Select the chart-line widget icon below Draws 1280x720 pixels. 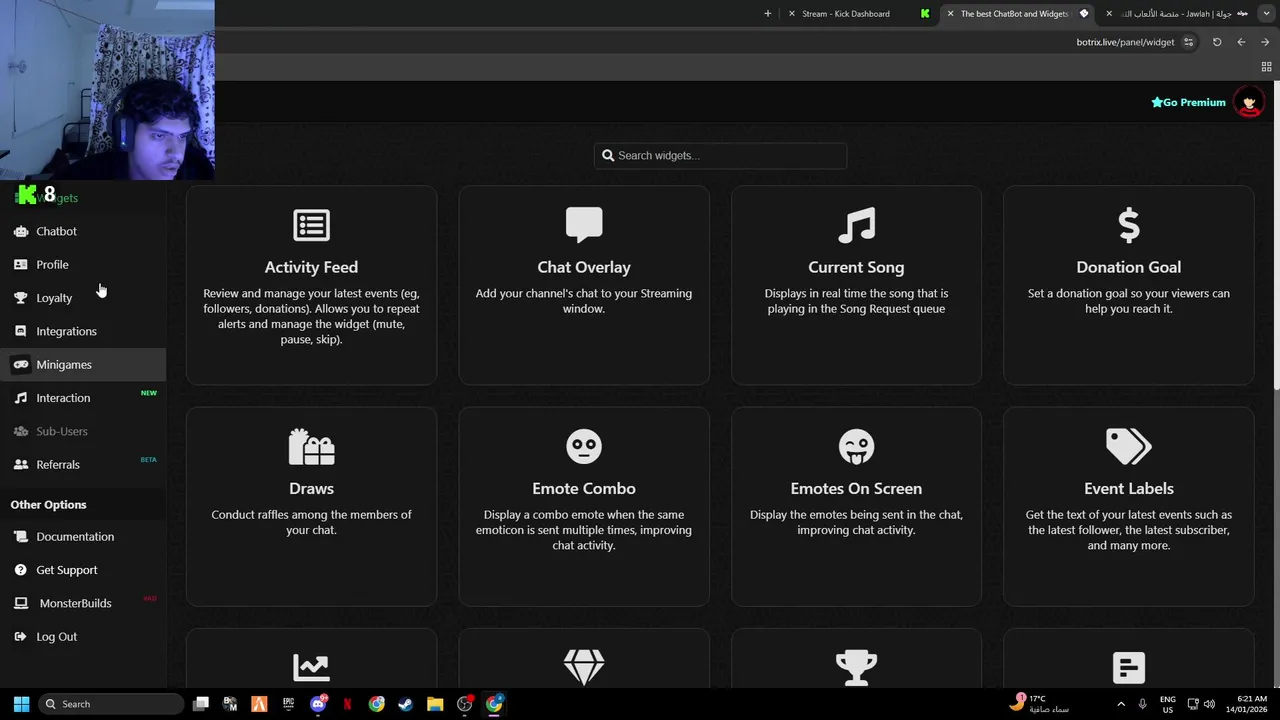pyautogui.click(x=311, y=667)
